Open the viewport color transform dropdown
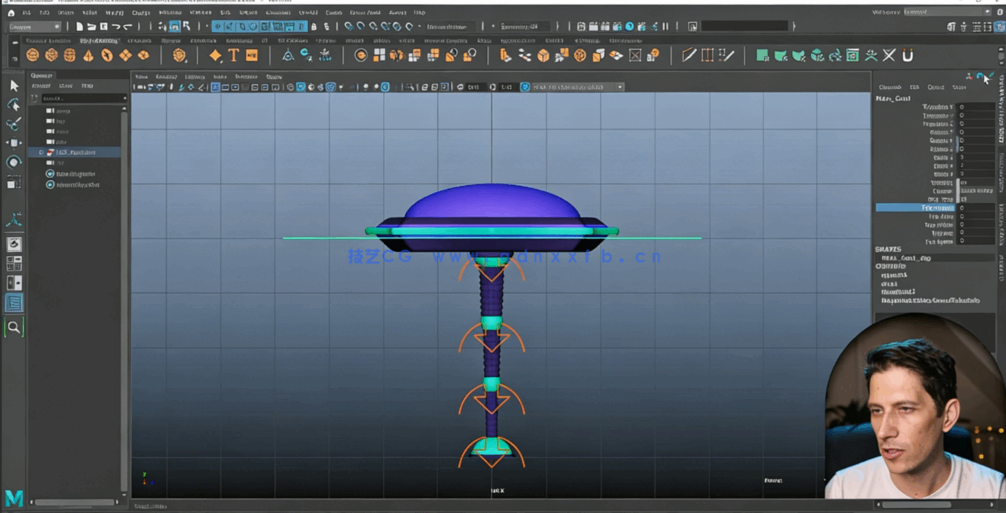Viewport: 1006px width, 513px height. (577, 87)
